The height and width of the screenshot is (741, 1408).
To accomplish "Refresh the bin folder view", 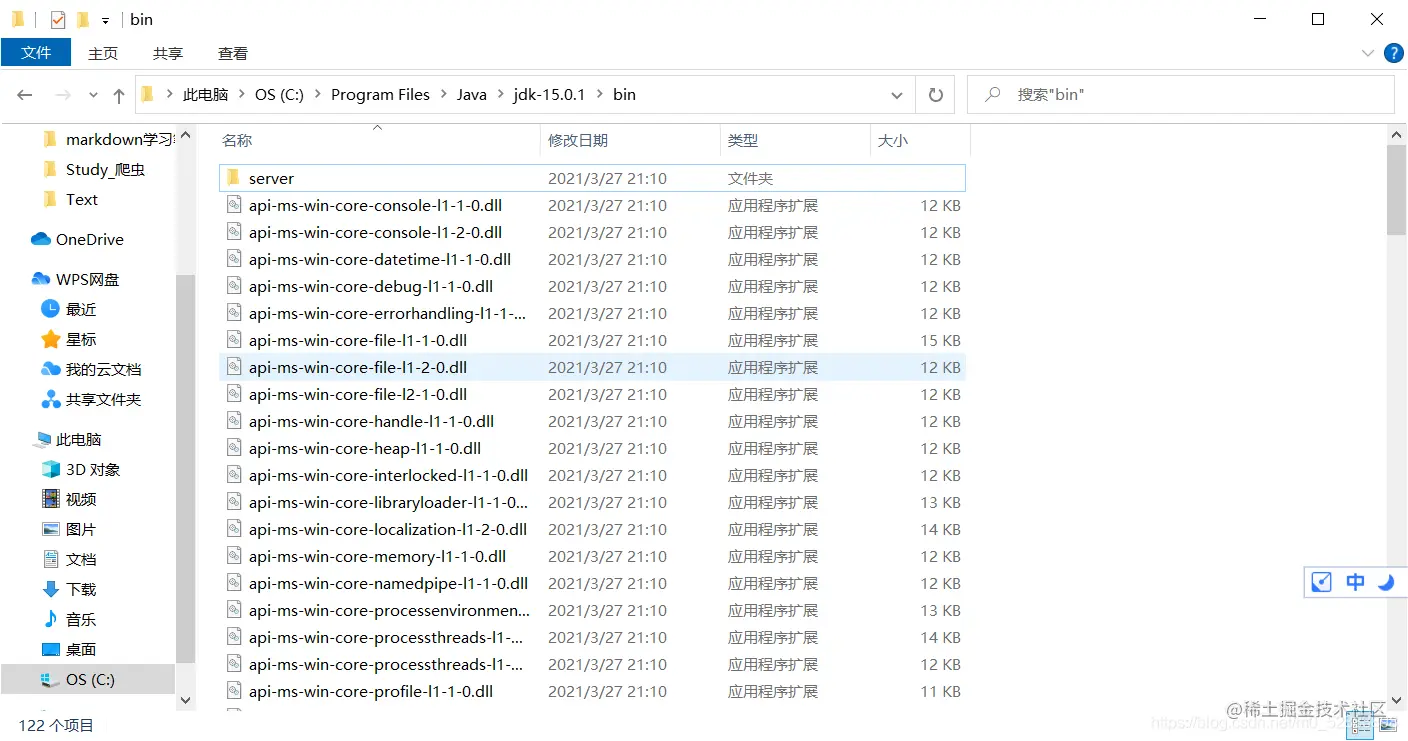I will tap(936, 95).
